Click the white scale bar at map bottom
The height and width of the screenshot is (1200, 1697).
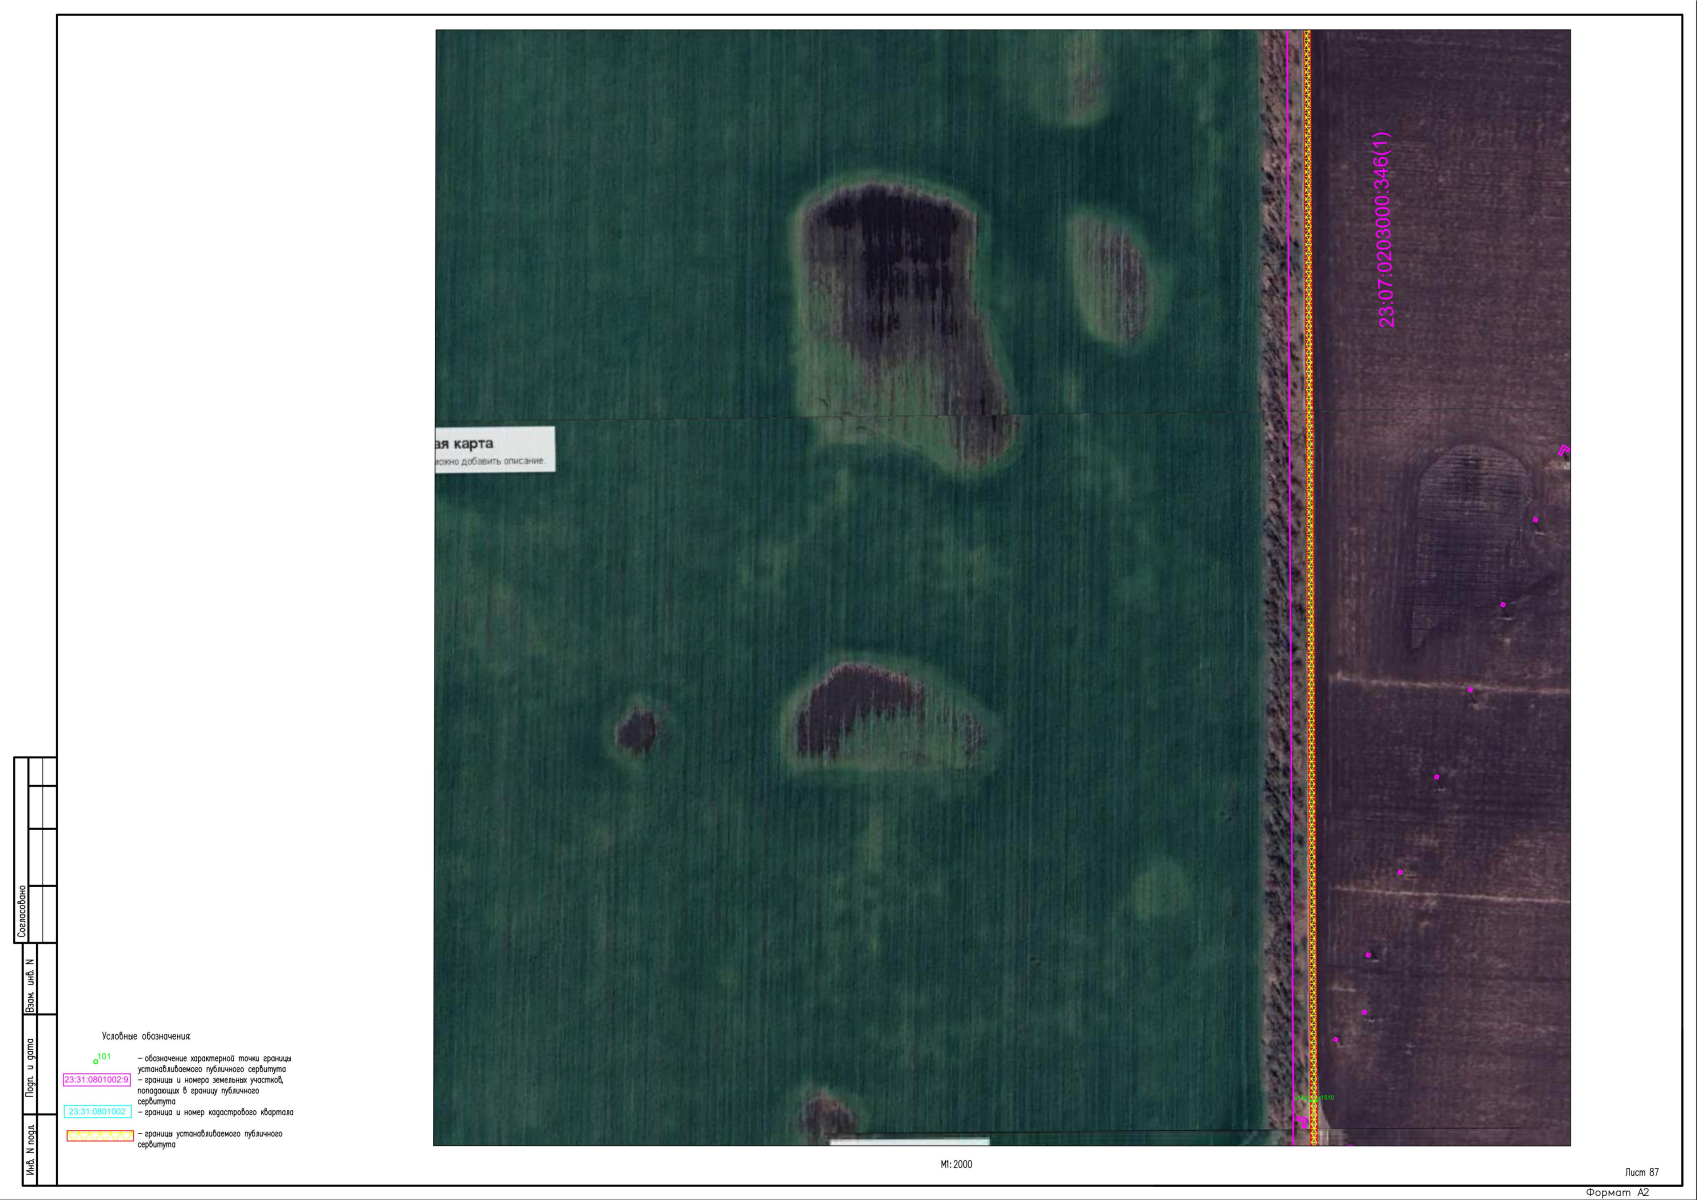pyautogui.click(x=909, y=1141)
